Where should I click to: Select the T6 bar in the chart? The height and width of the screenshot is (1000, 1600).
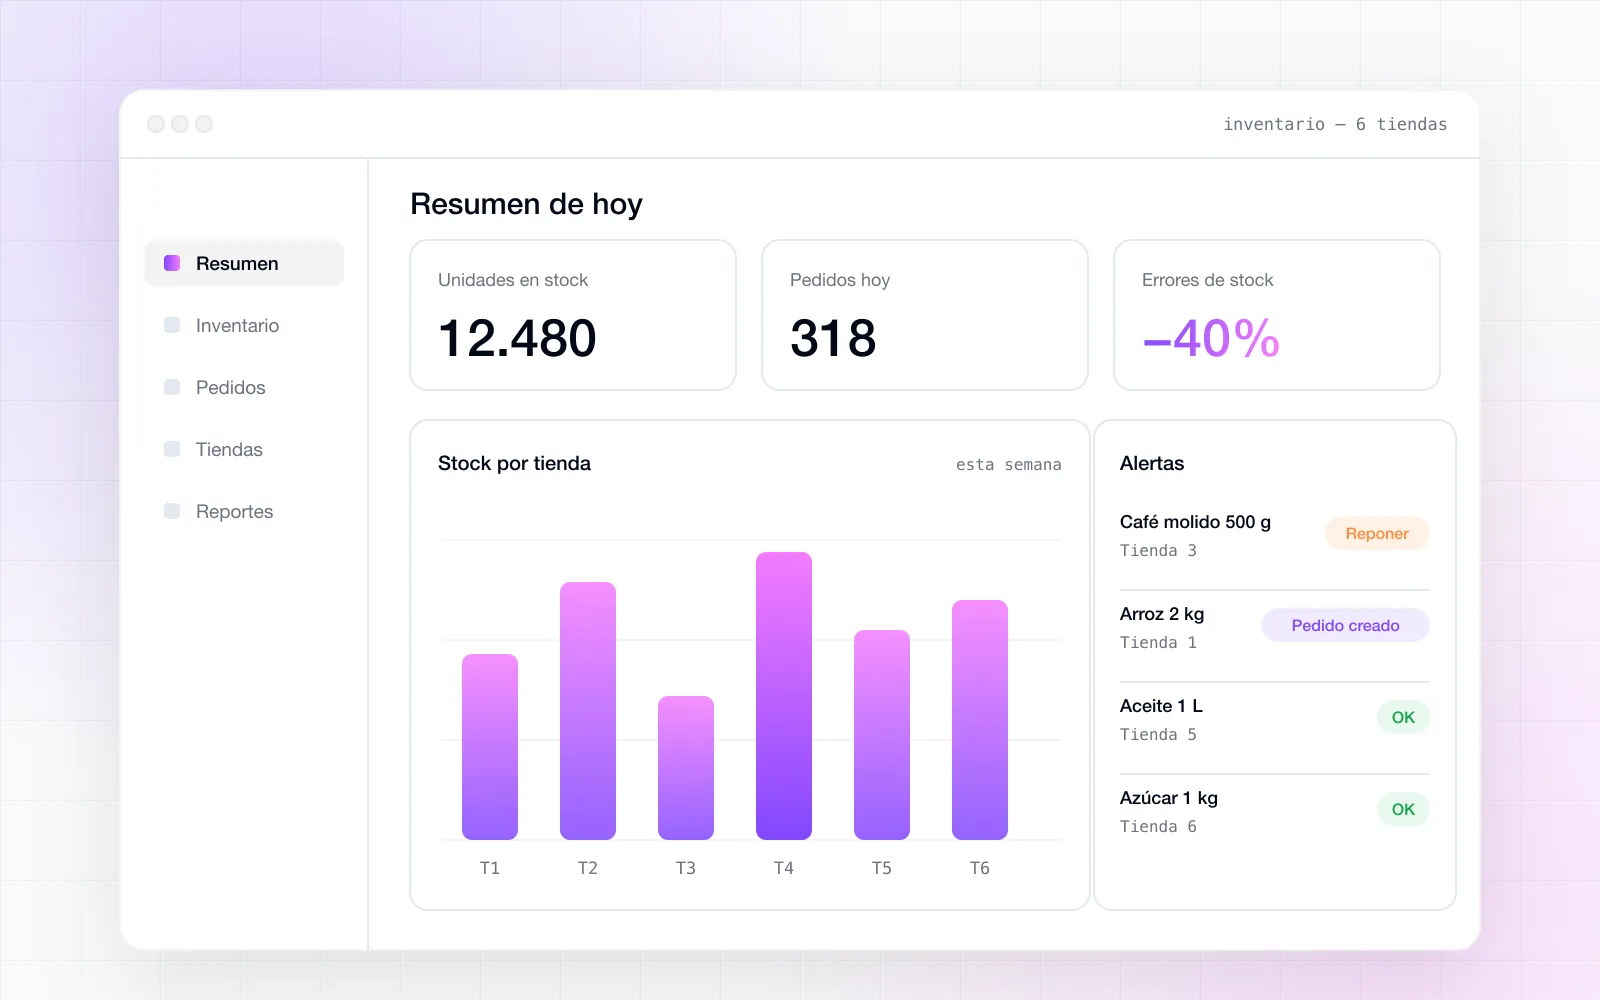(980, 720)
